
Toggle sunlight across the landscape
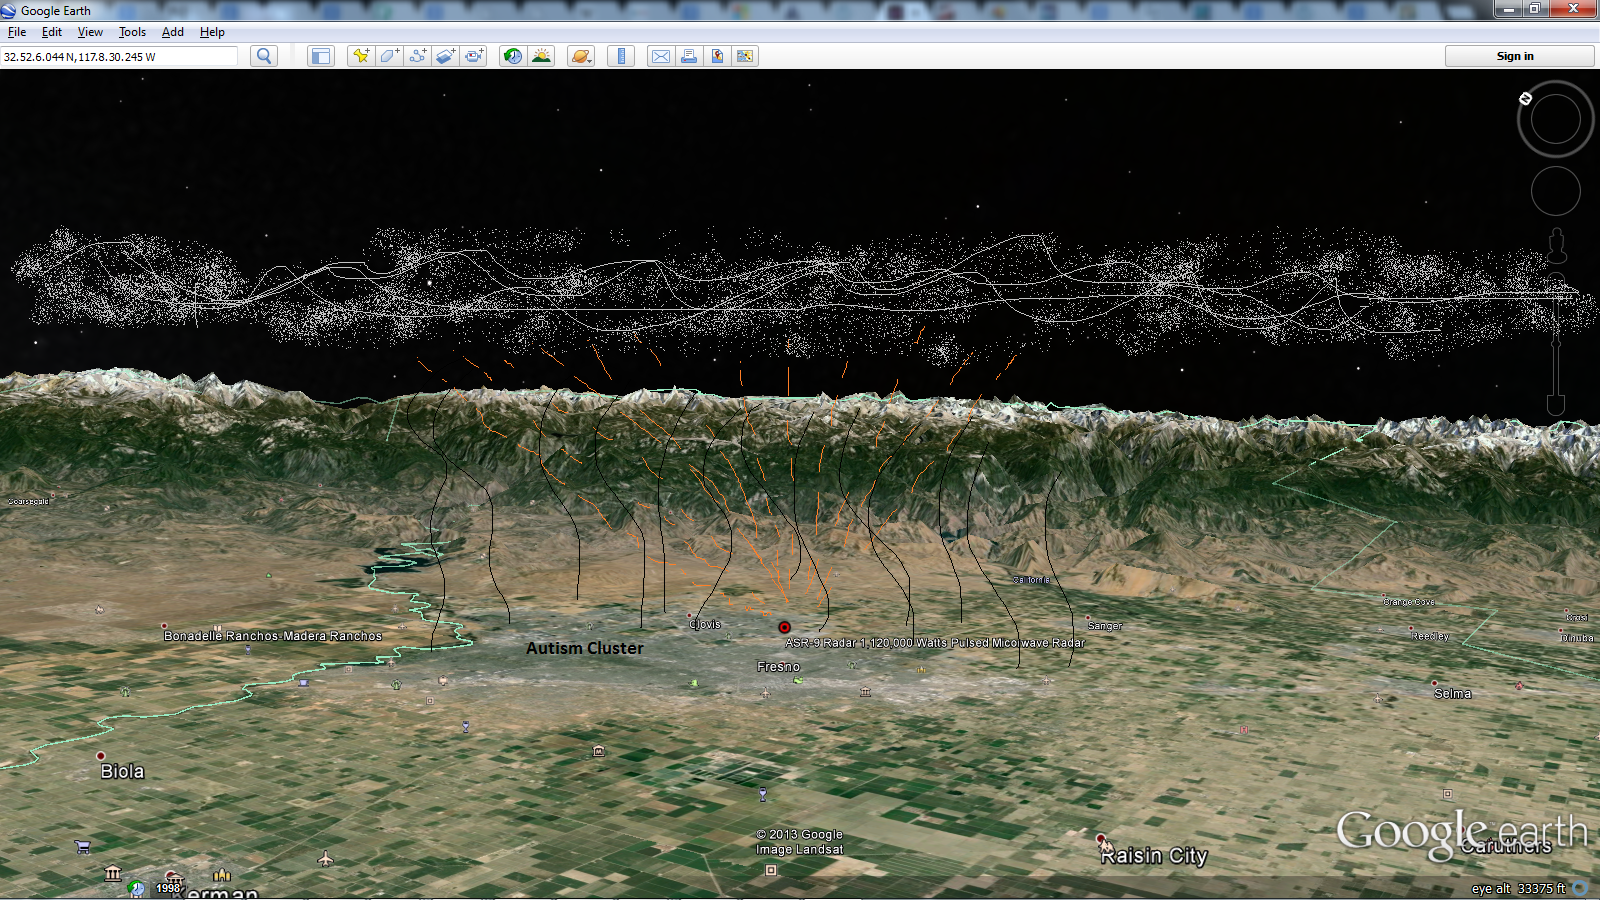coord(541,56)
